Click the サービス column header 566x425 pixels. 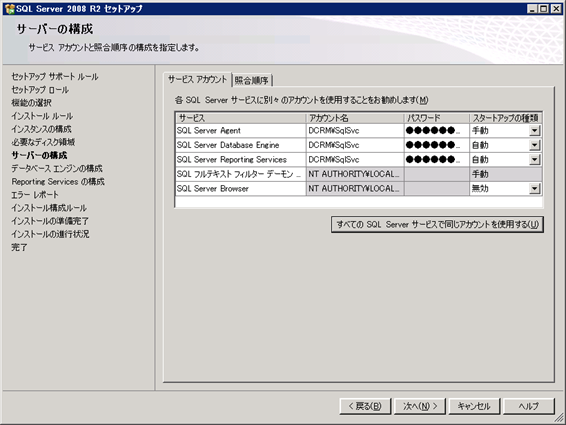(240, 118)
